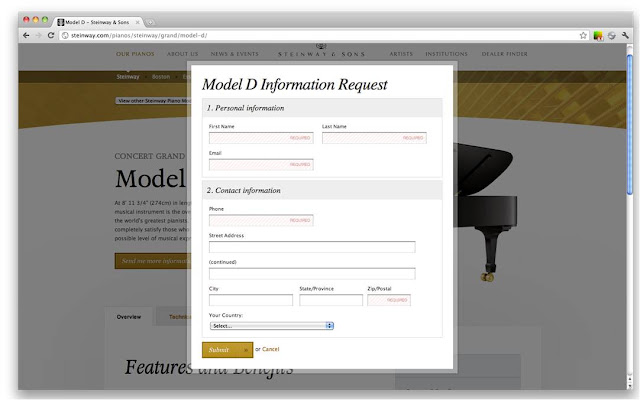Click the Street Address input field
This screenshot has width=640, height=400.
(x=312, y=247)
